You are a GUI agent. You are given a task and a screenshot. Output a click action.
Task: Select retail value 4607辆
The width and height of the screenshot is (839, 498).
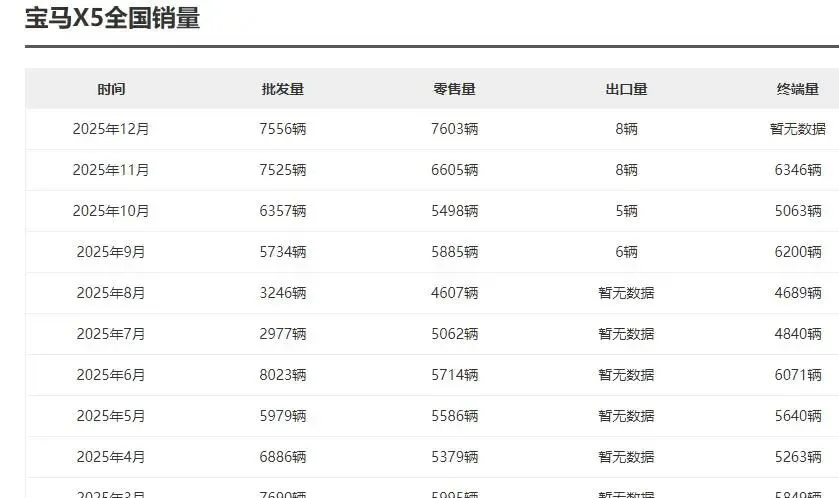coord(454,293)
